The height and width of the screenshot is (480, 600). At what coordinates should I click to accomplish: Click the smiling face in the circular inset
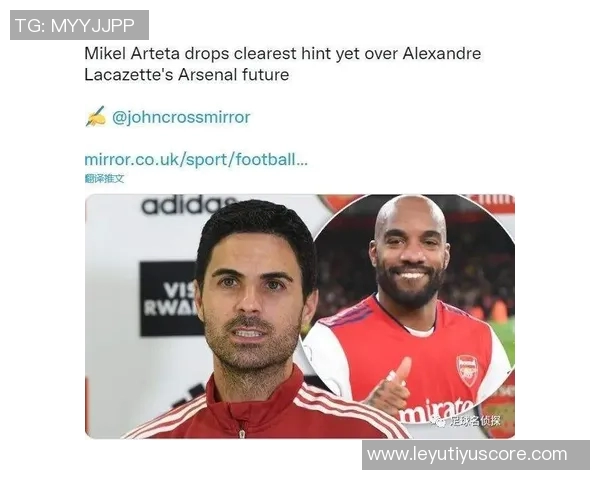[x=411, y=255]
